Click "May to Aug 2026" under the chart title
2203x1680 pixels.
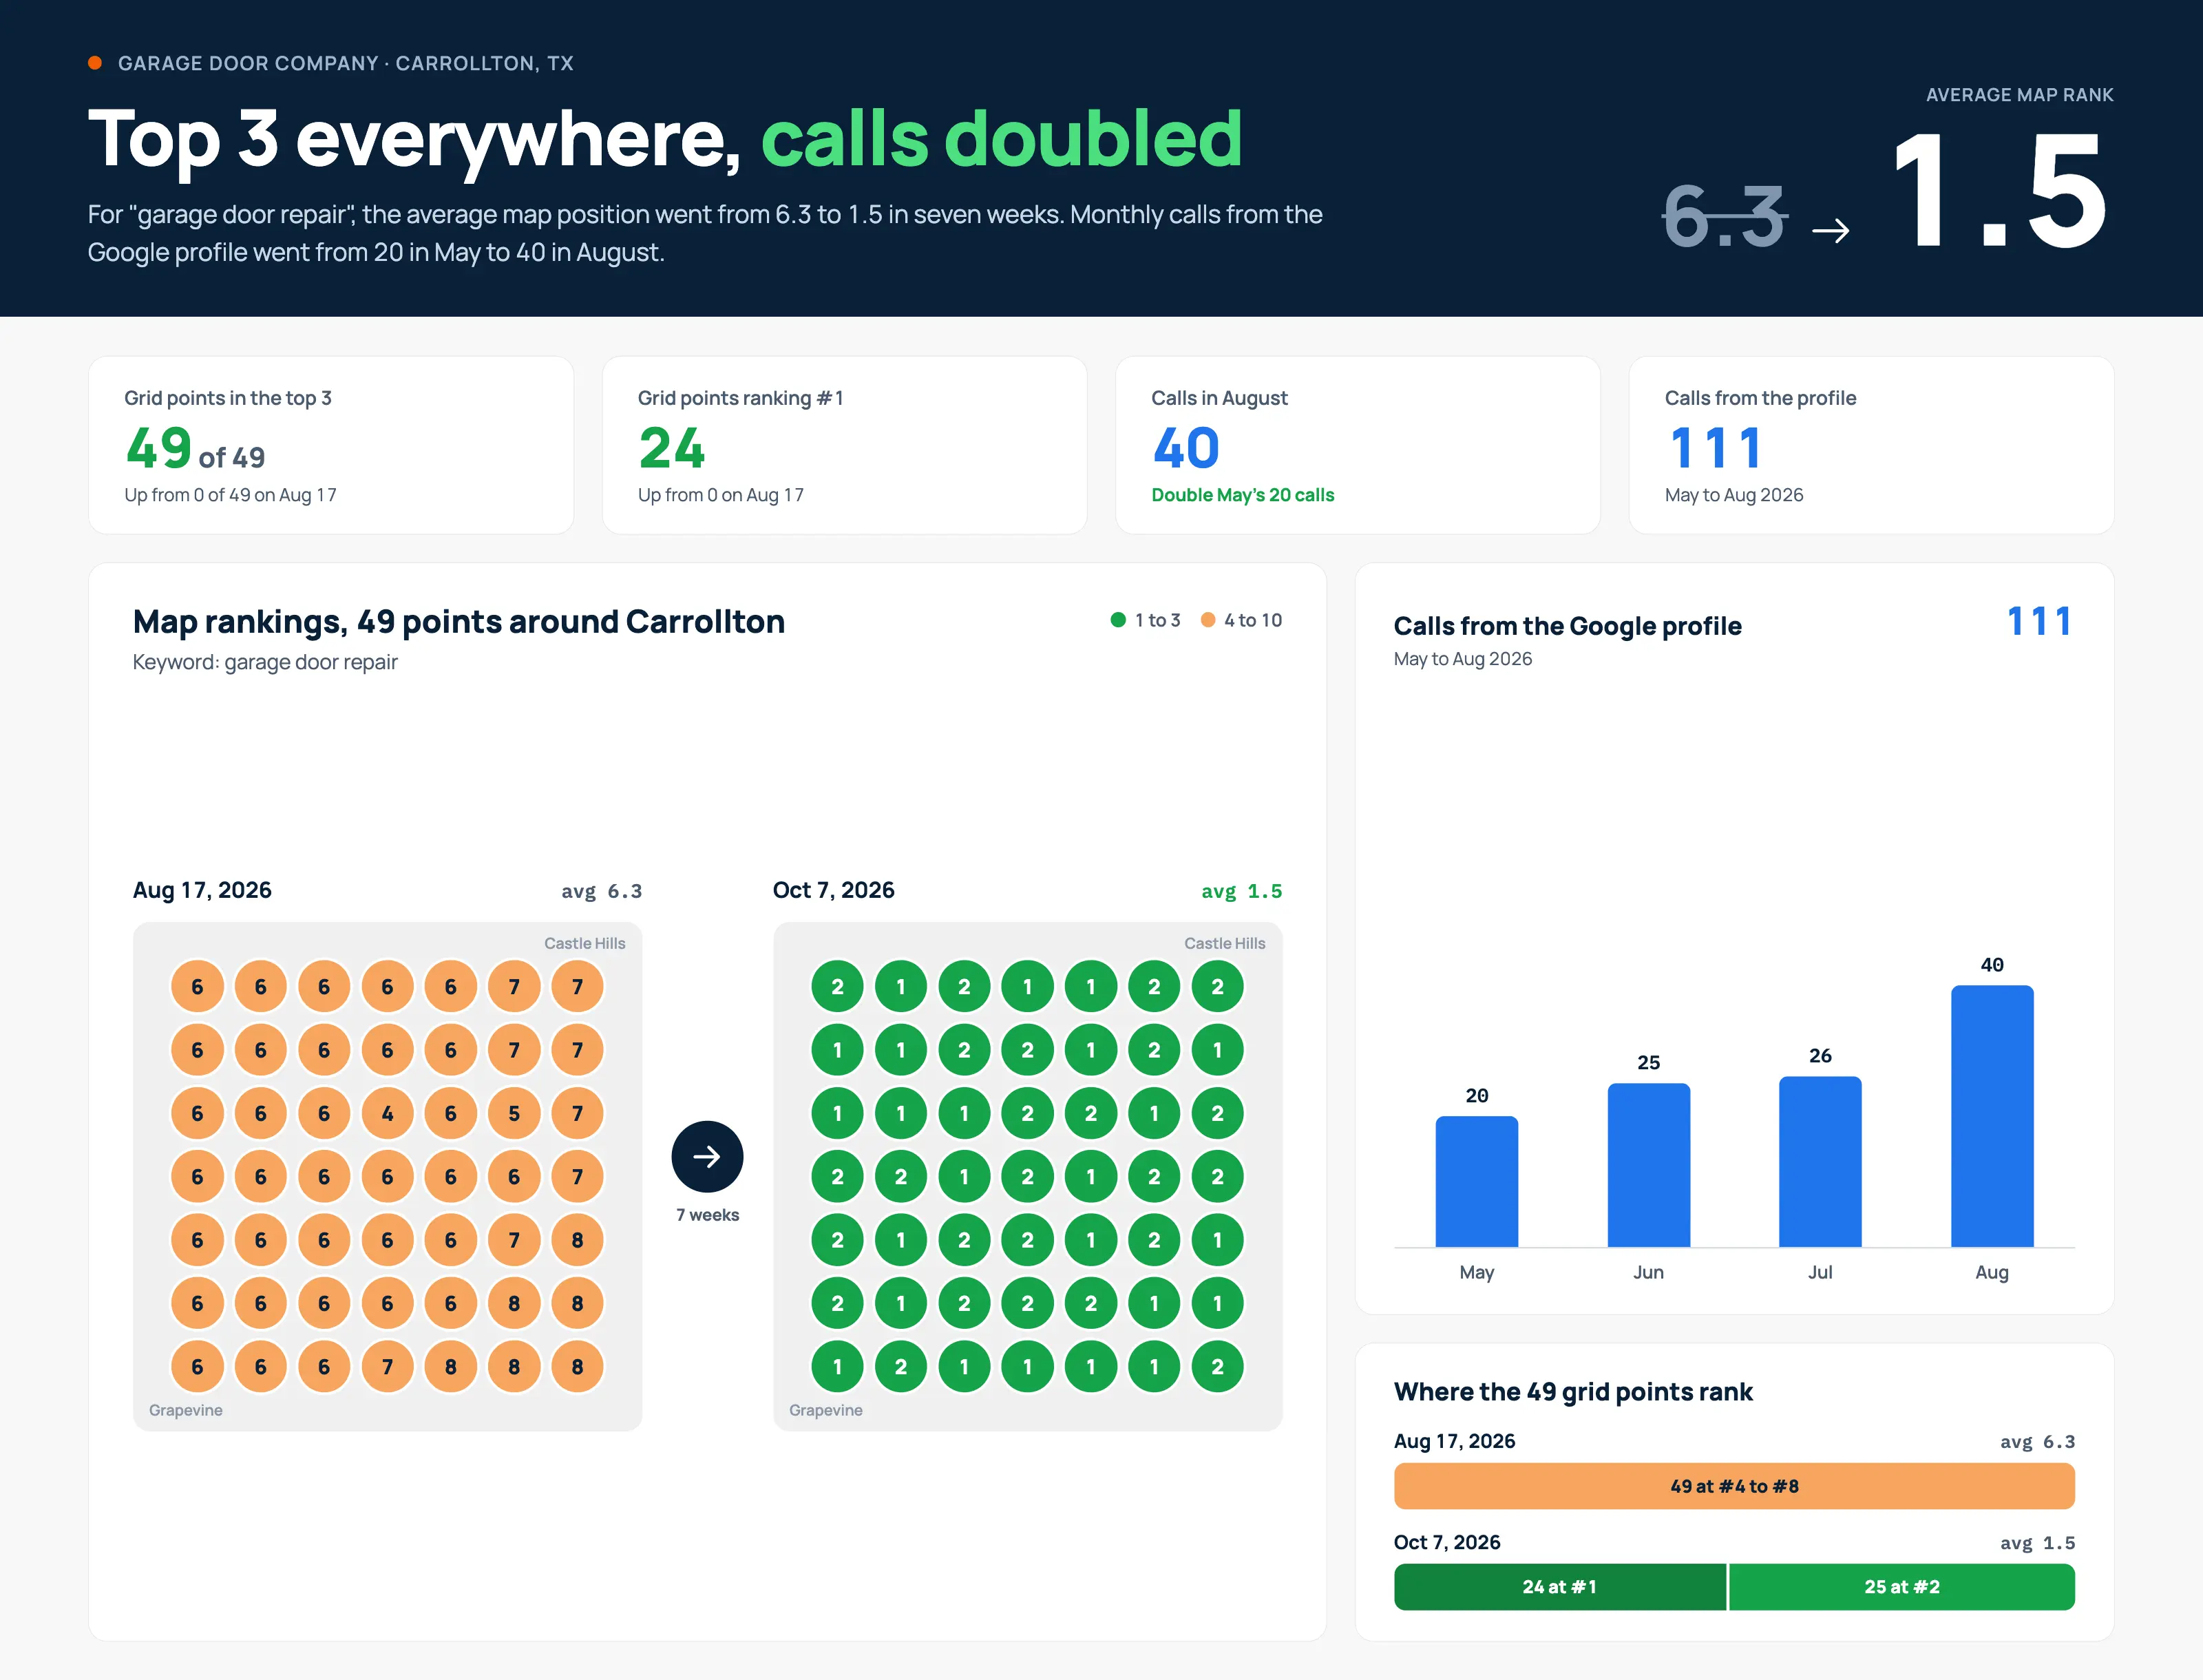1463,659
